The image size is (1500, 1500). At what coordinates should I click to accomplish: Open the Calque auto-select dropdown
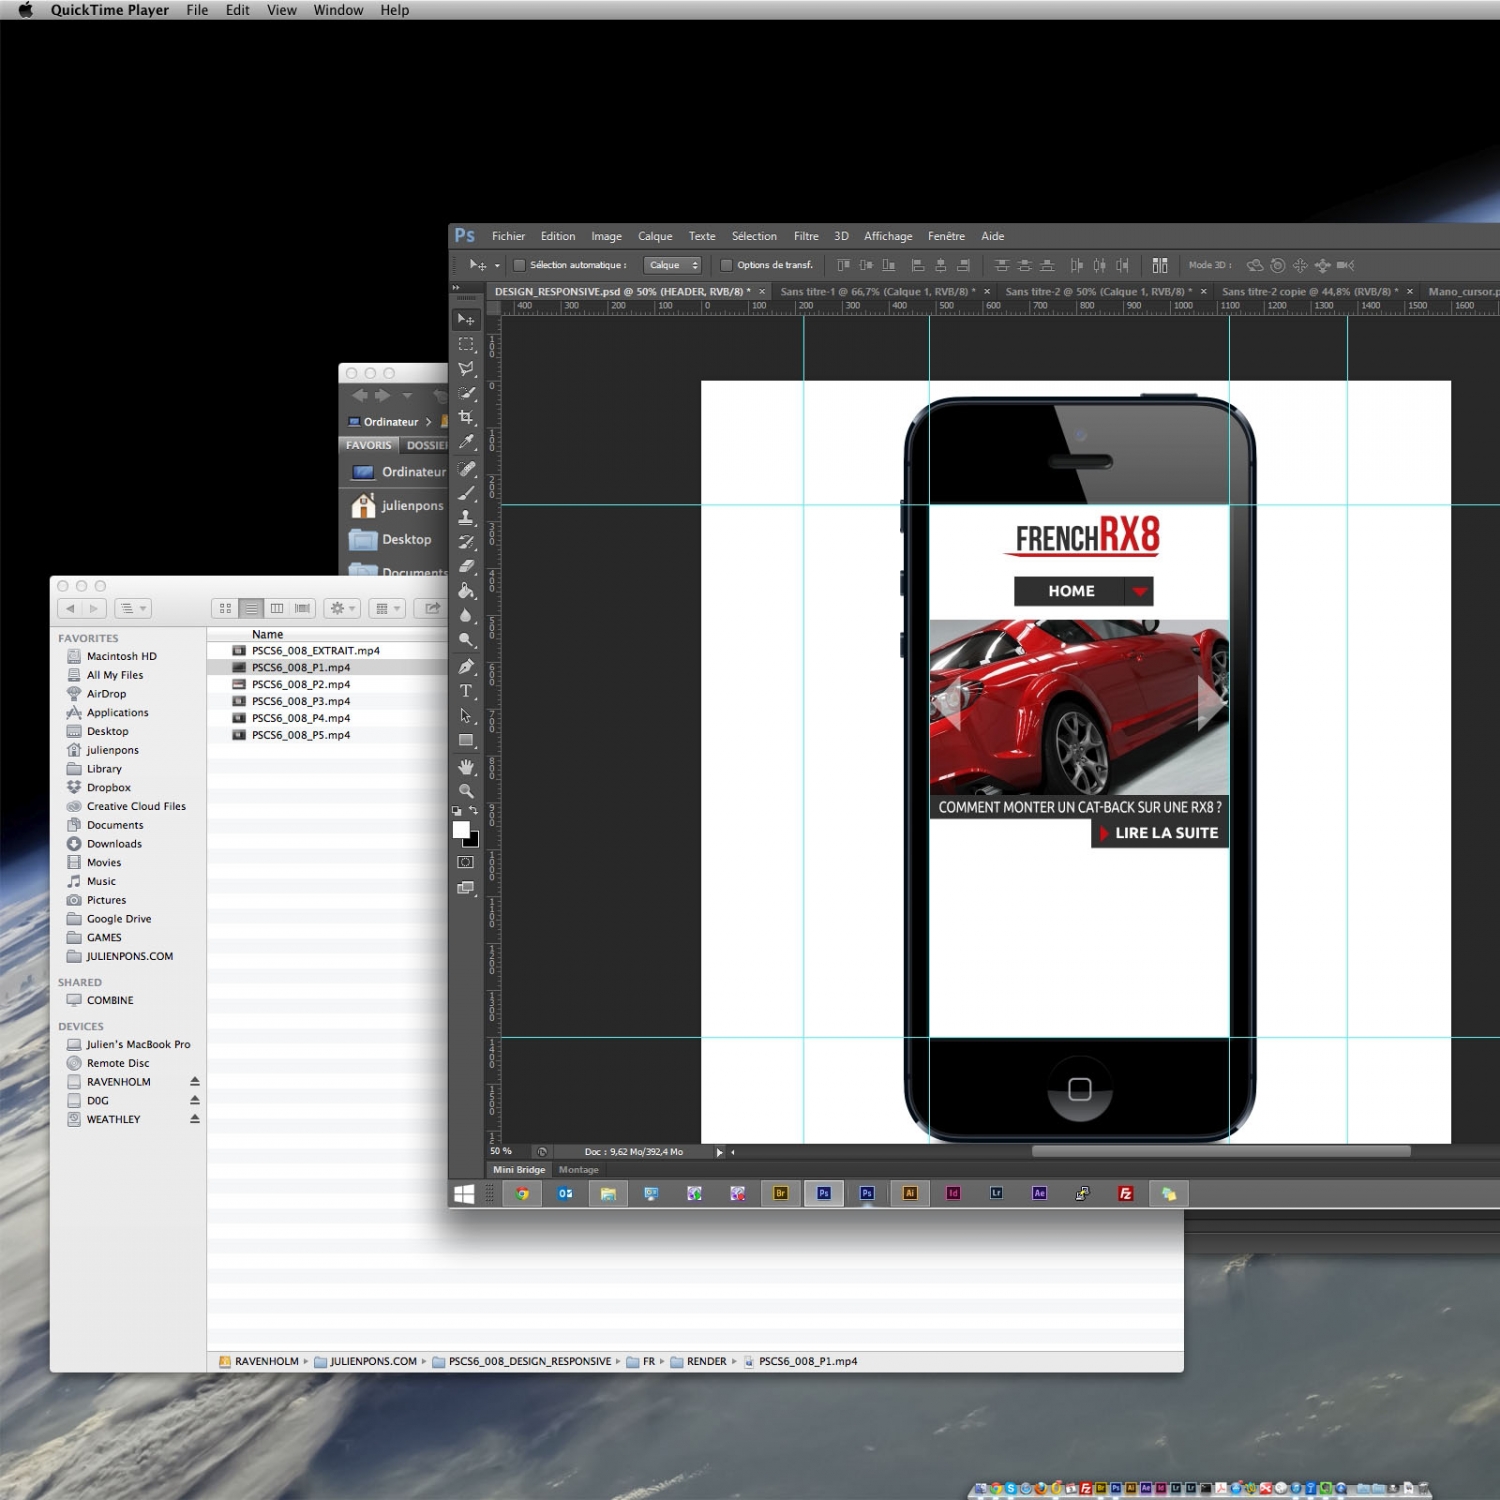tap(672, 265)
